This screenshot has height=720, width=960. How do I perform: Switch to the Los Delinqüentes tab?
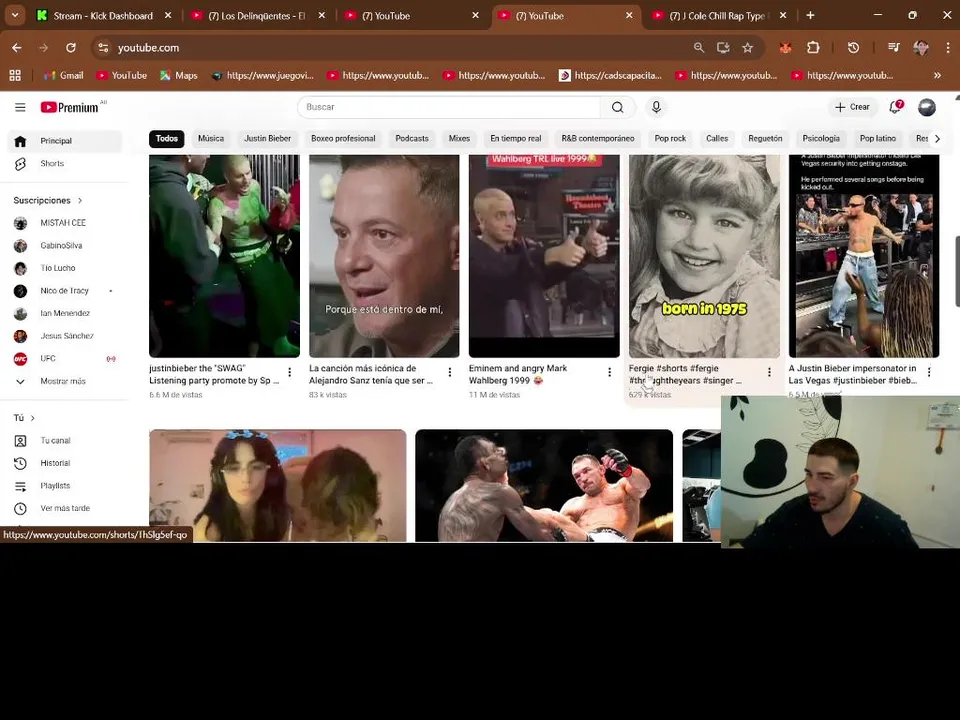click(257, 16)
